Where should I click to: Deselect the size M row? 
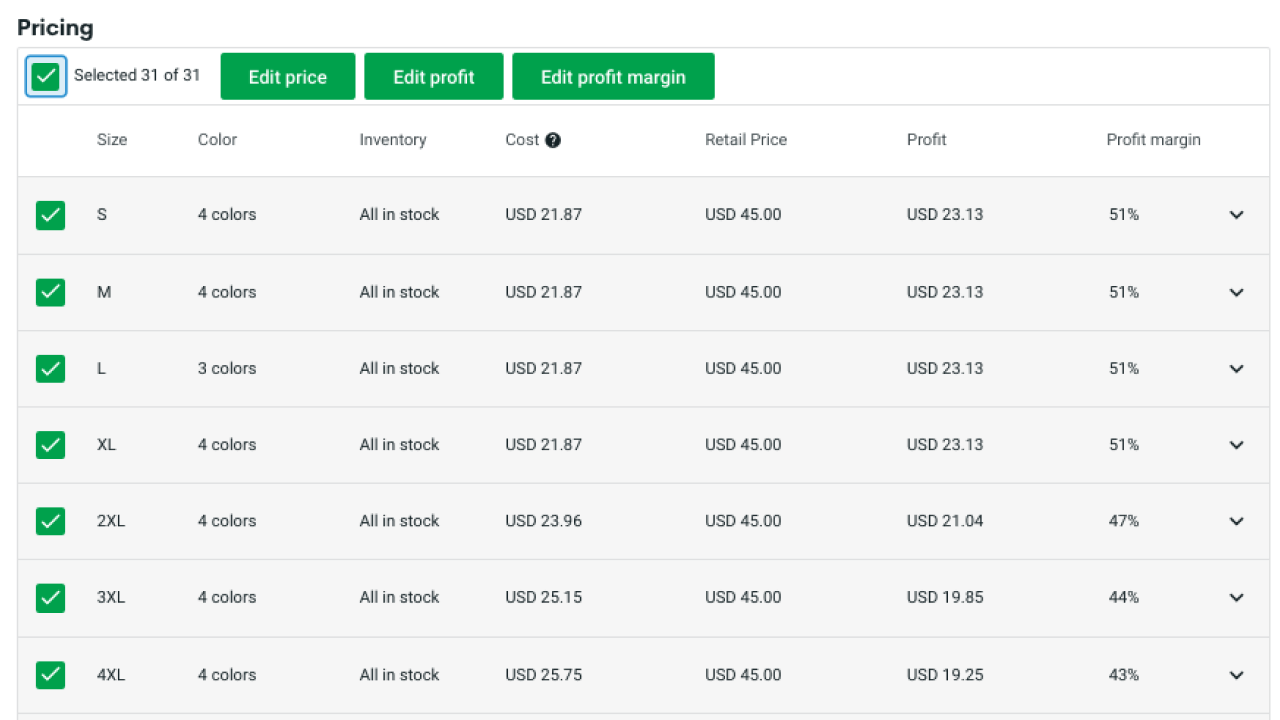50,291
